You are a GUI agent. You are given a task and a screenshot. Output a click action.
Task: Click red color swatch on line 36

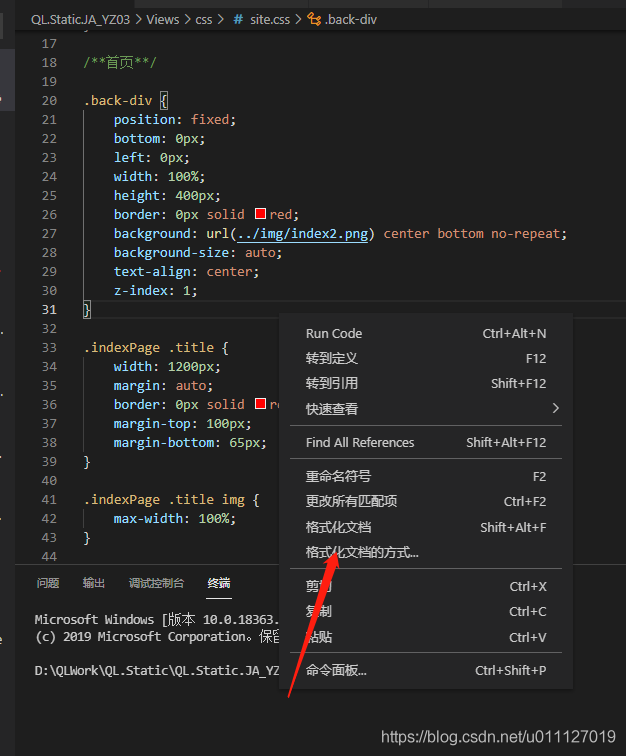[x=260, y=404]
